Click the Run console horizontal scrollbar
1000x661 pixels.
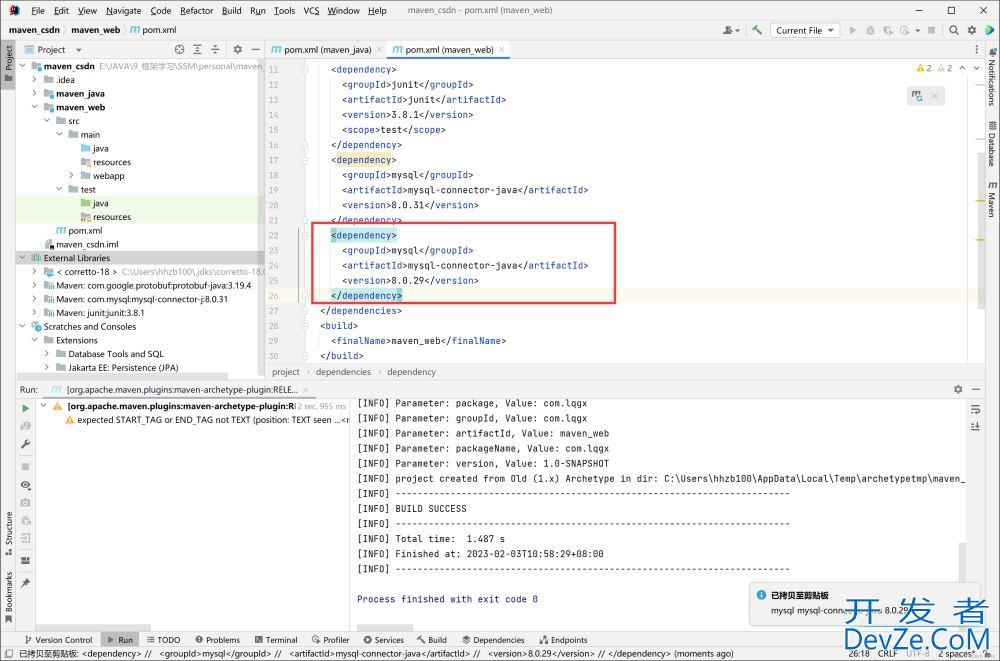click(x=385, y=628)
